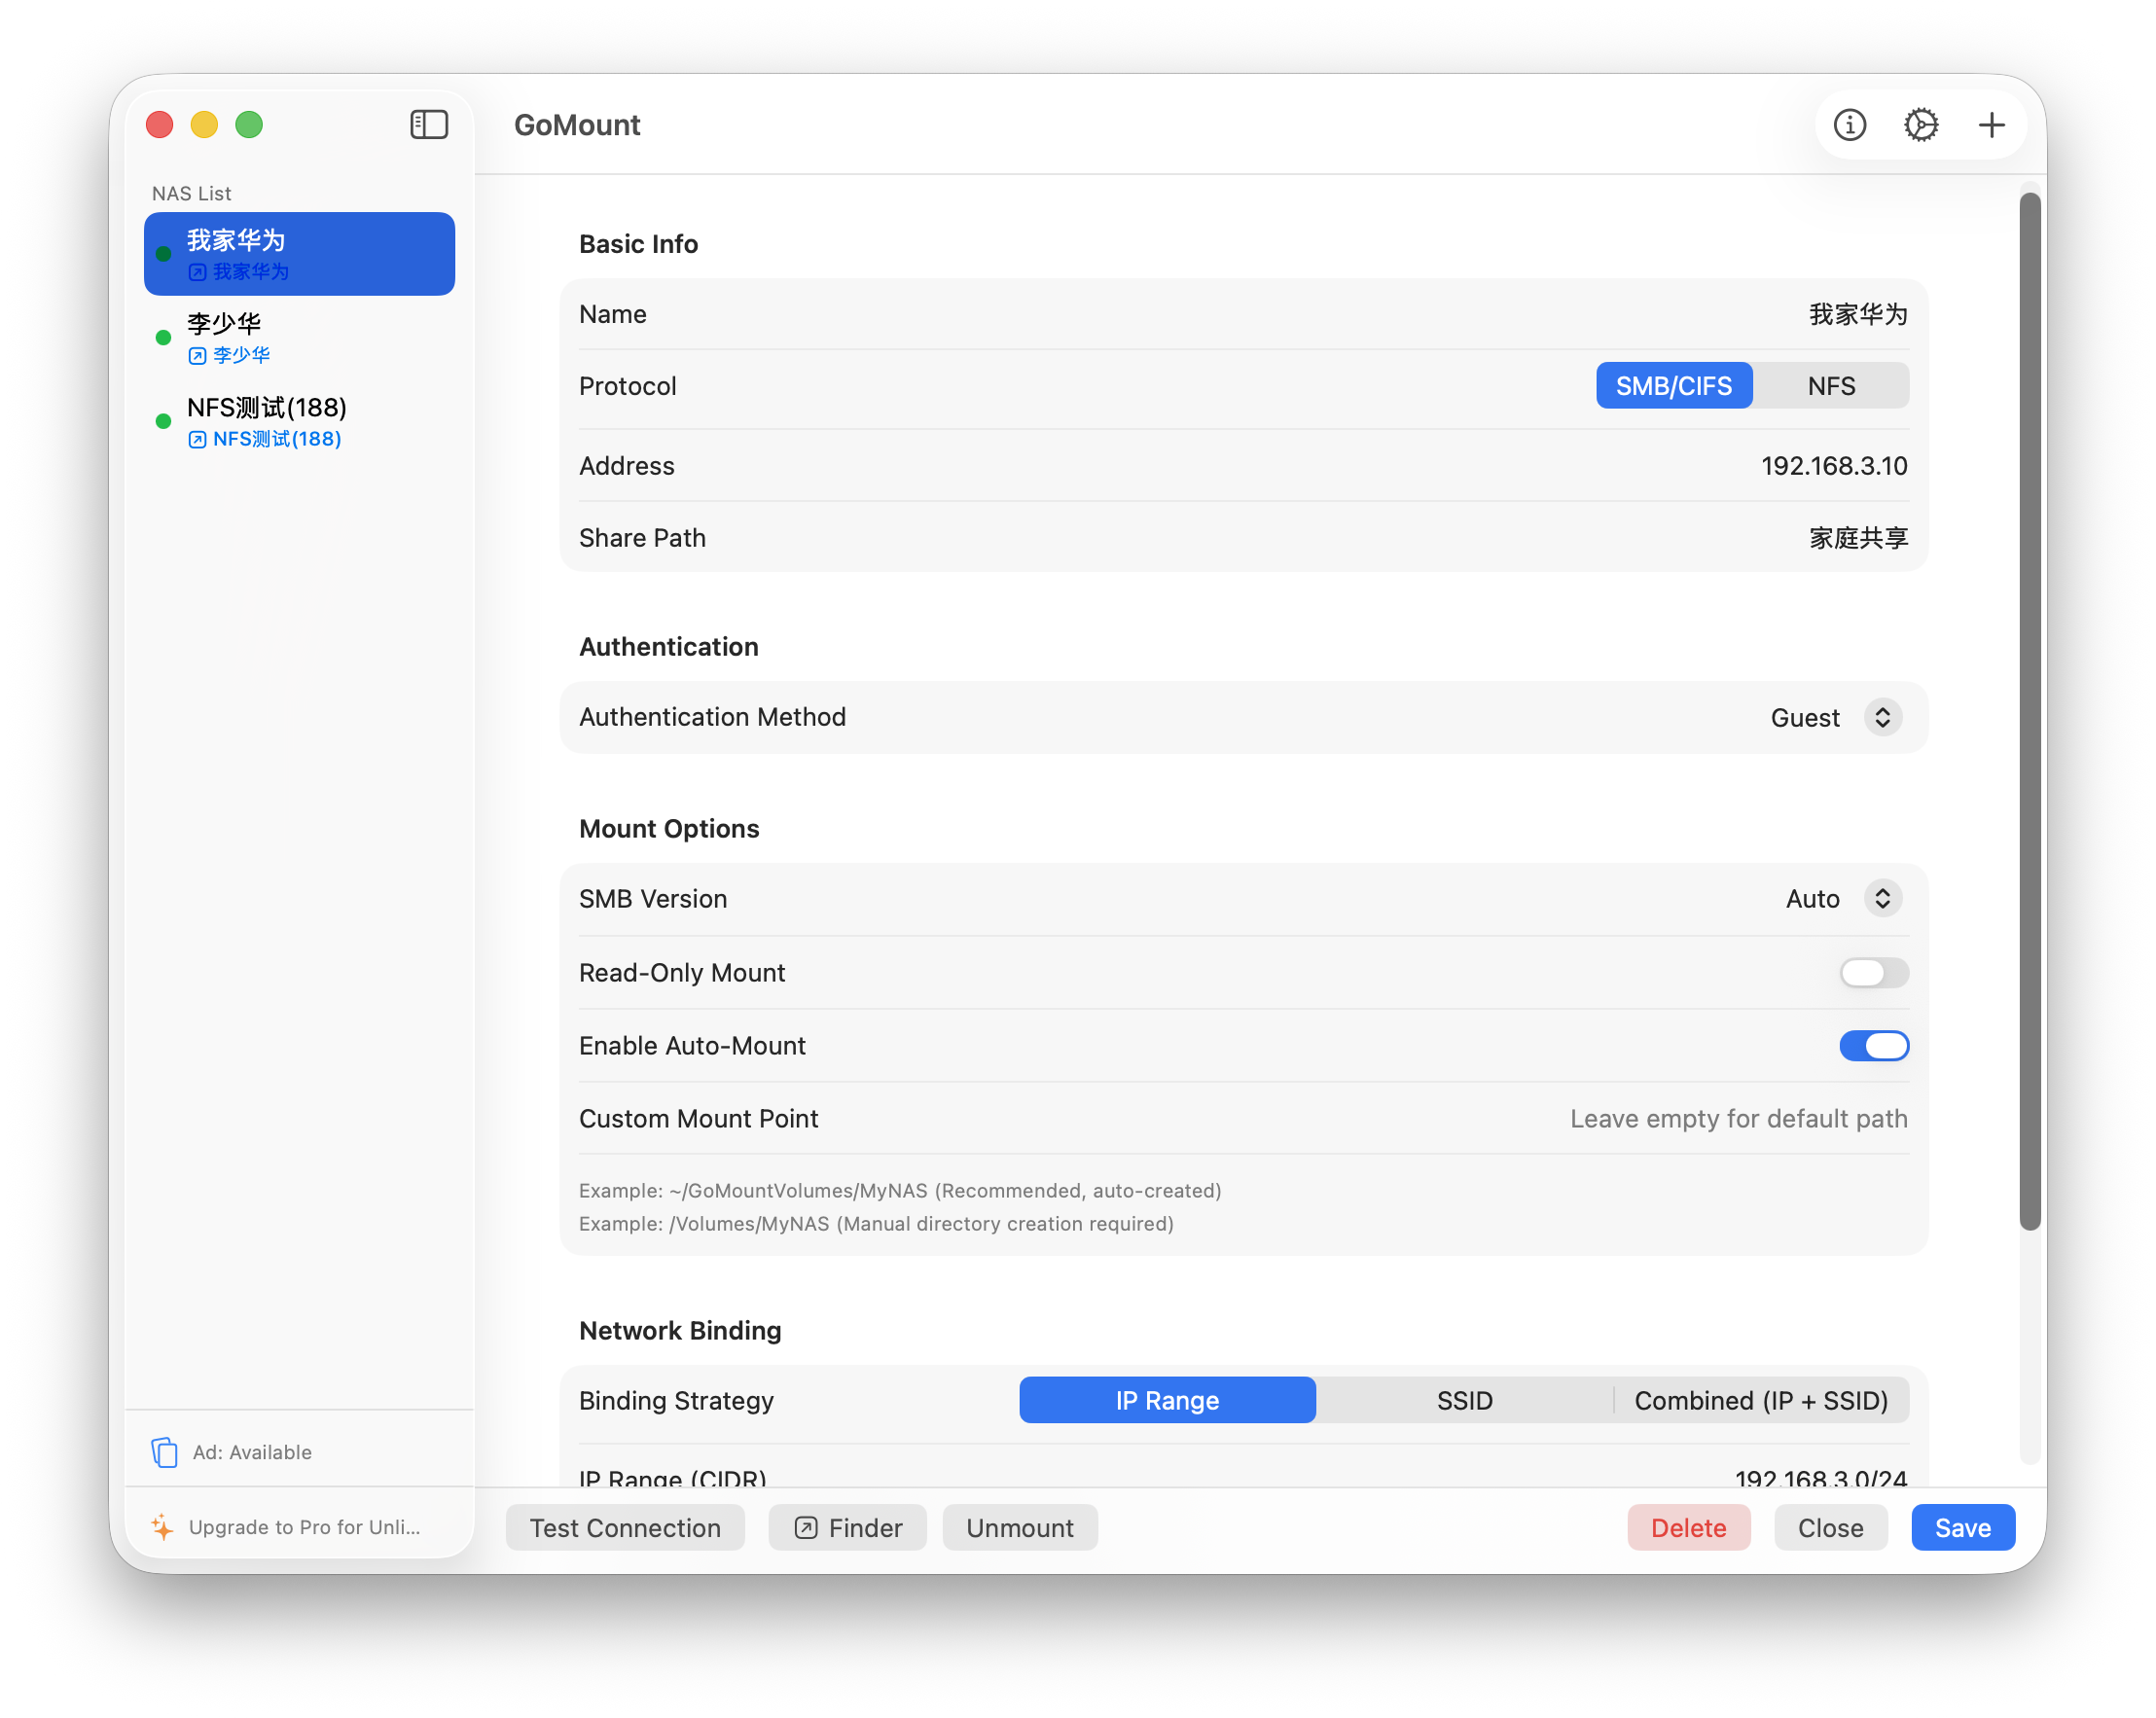Click the vertical scrollbar thumb
This screenshot has width=2156, height=1718.
click(x=2028, y=710)
